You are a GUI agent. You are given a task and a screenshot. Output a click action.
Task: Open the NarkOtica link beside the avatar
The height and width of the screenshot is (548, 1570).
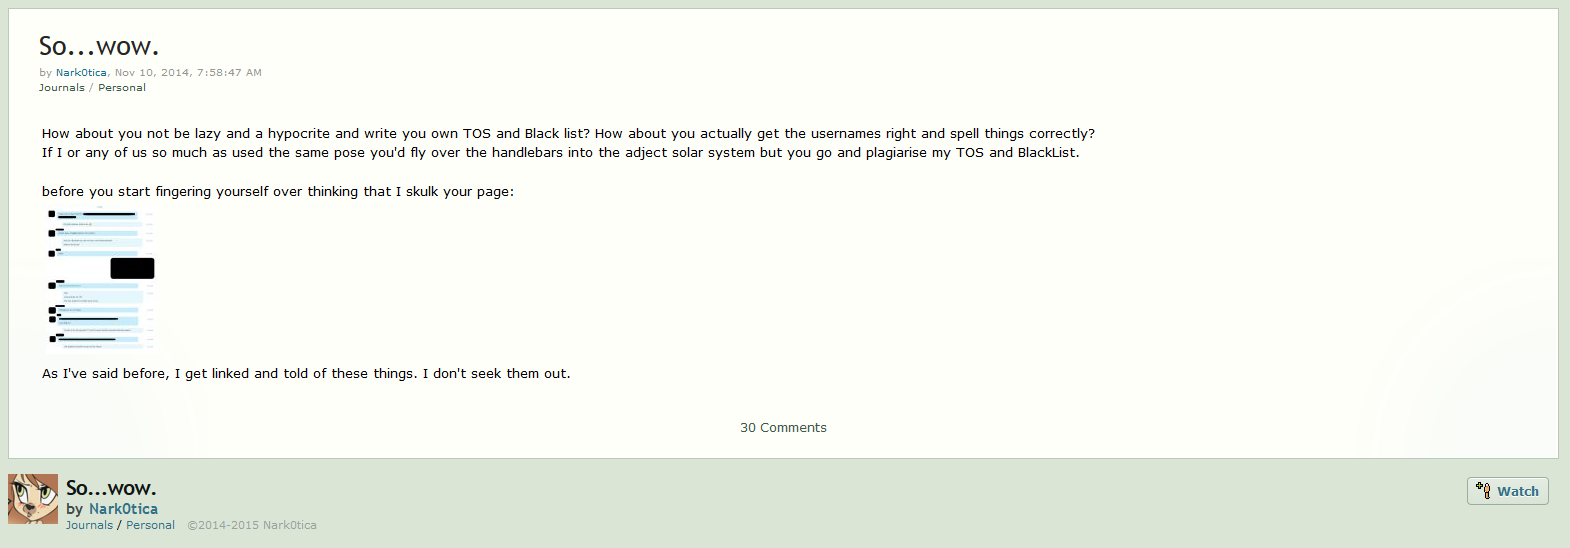click(x=123, y=509)
